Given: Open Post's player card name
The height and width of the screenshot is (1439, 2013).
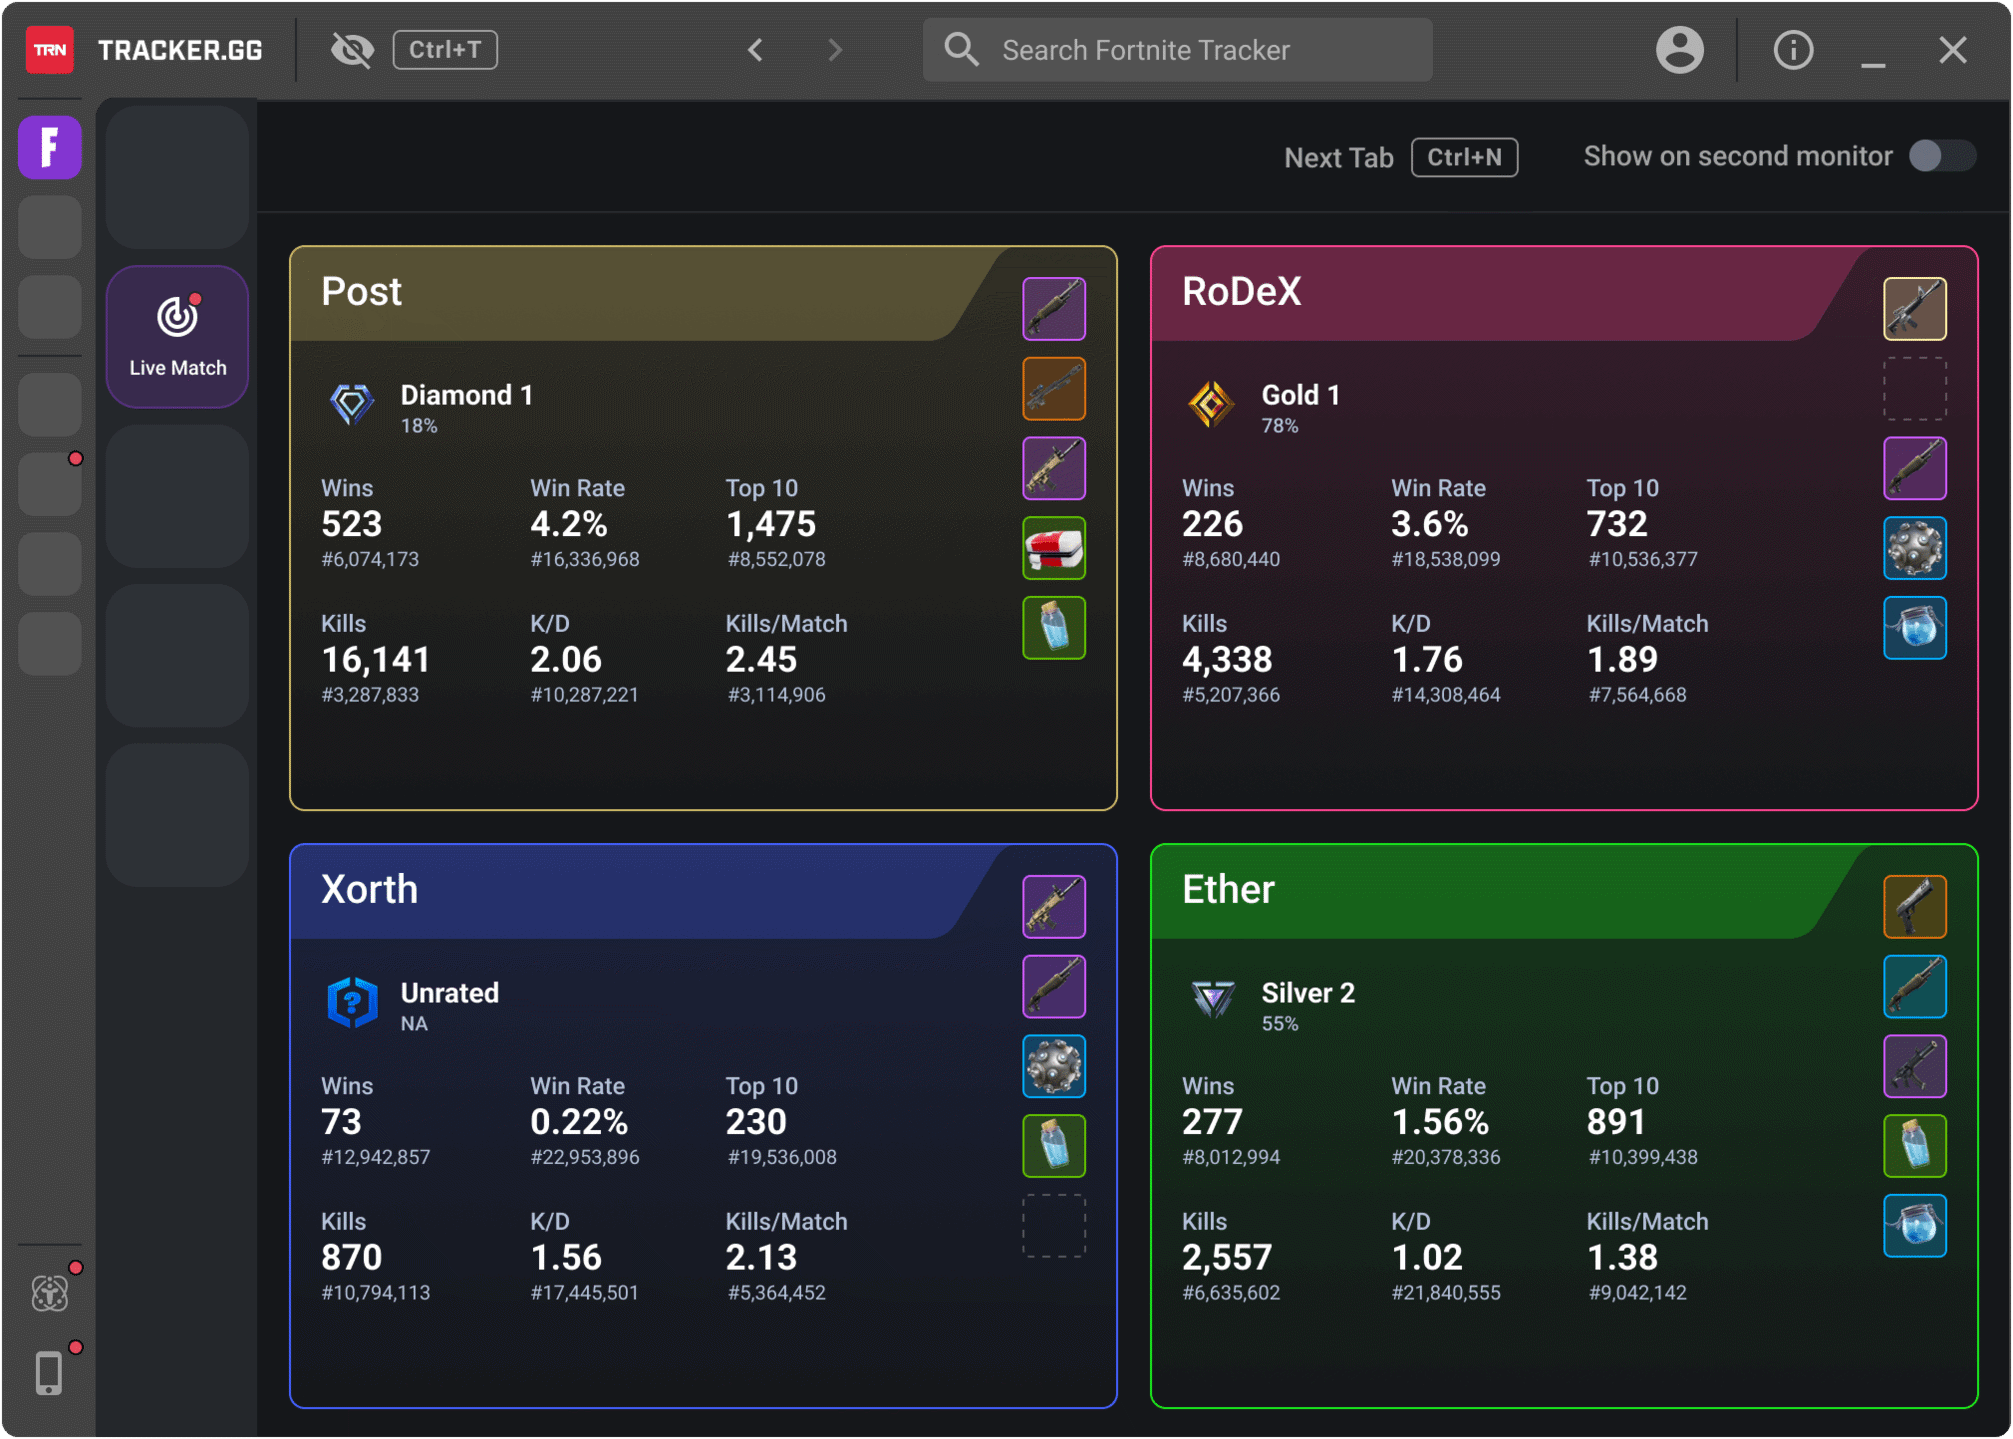Looking at the screenshot, I should 361,292.
